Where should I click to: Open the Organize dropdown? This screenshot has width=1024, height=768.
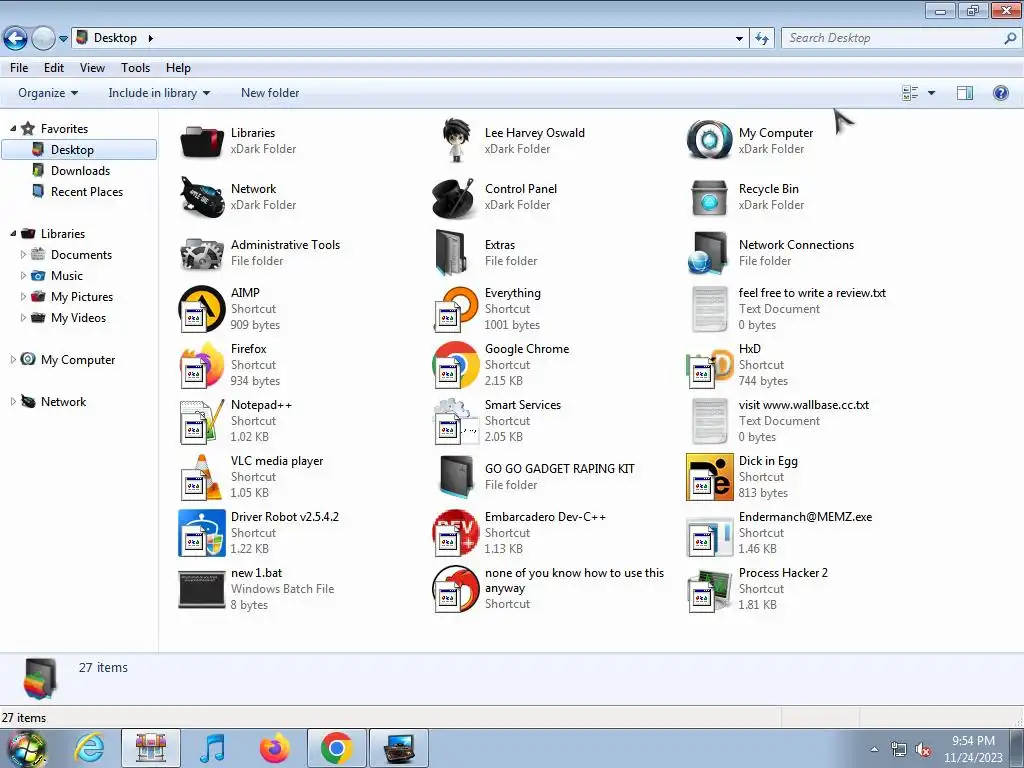click(x=48, y=93)
